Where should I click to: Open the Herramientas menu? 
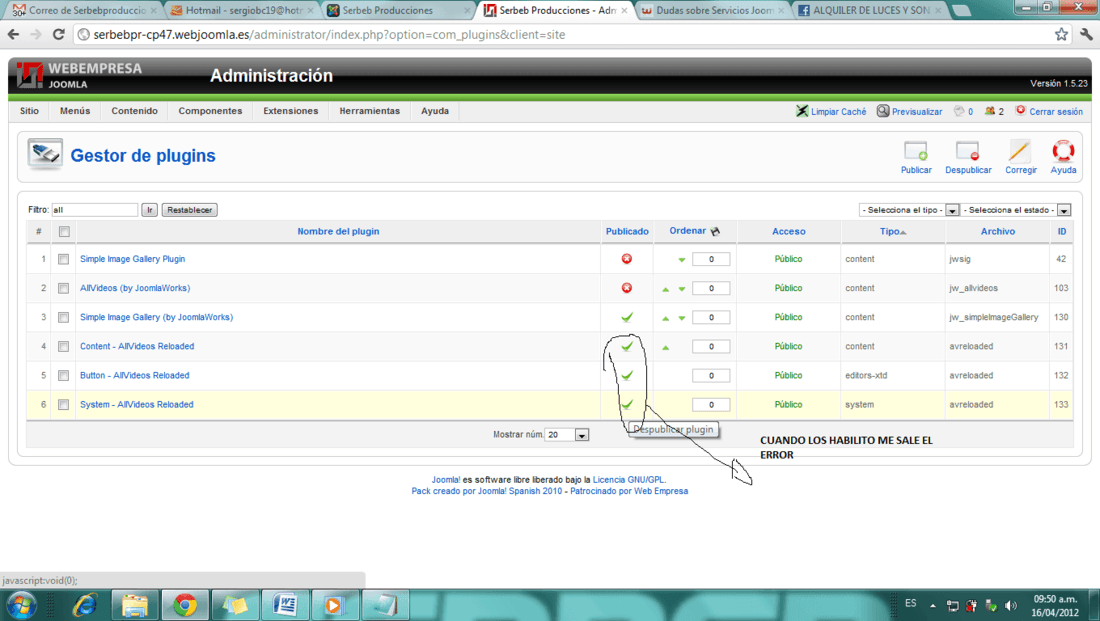[x=369, y=111]
